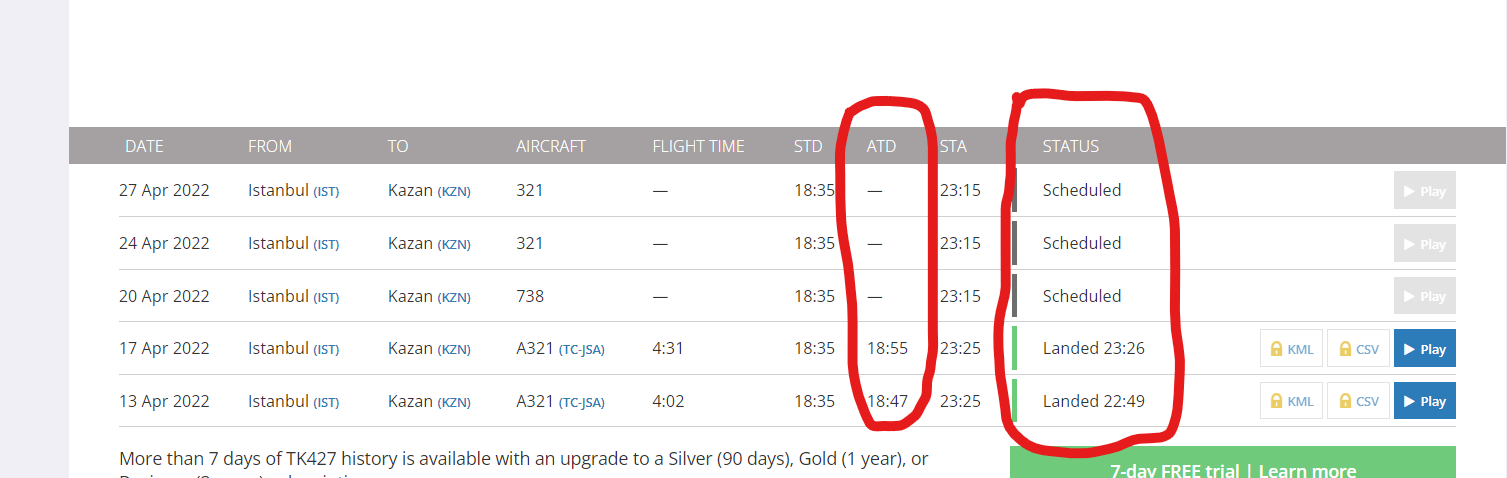Click the STATUS column header
Screen dimensions: 1507x478
[x=1070, y=146]
